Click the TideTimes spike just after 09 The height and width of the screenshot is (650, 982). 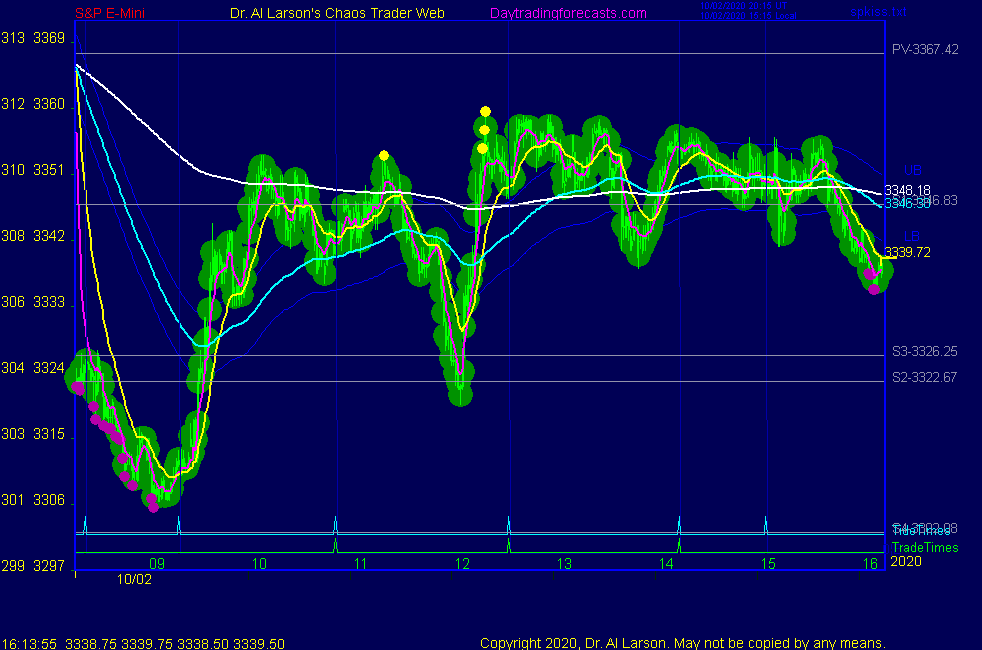pyautogui.click(x=178, y=524)
